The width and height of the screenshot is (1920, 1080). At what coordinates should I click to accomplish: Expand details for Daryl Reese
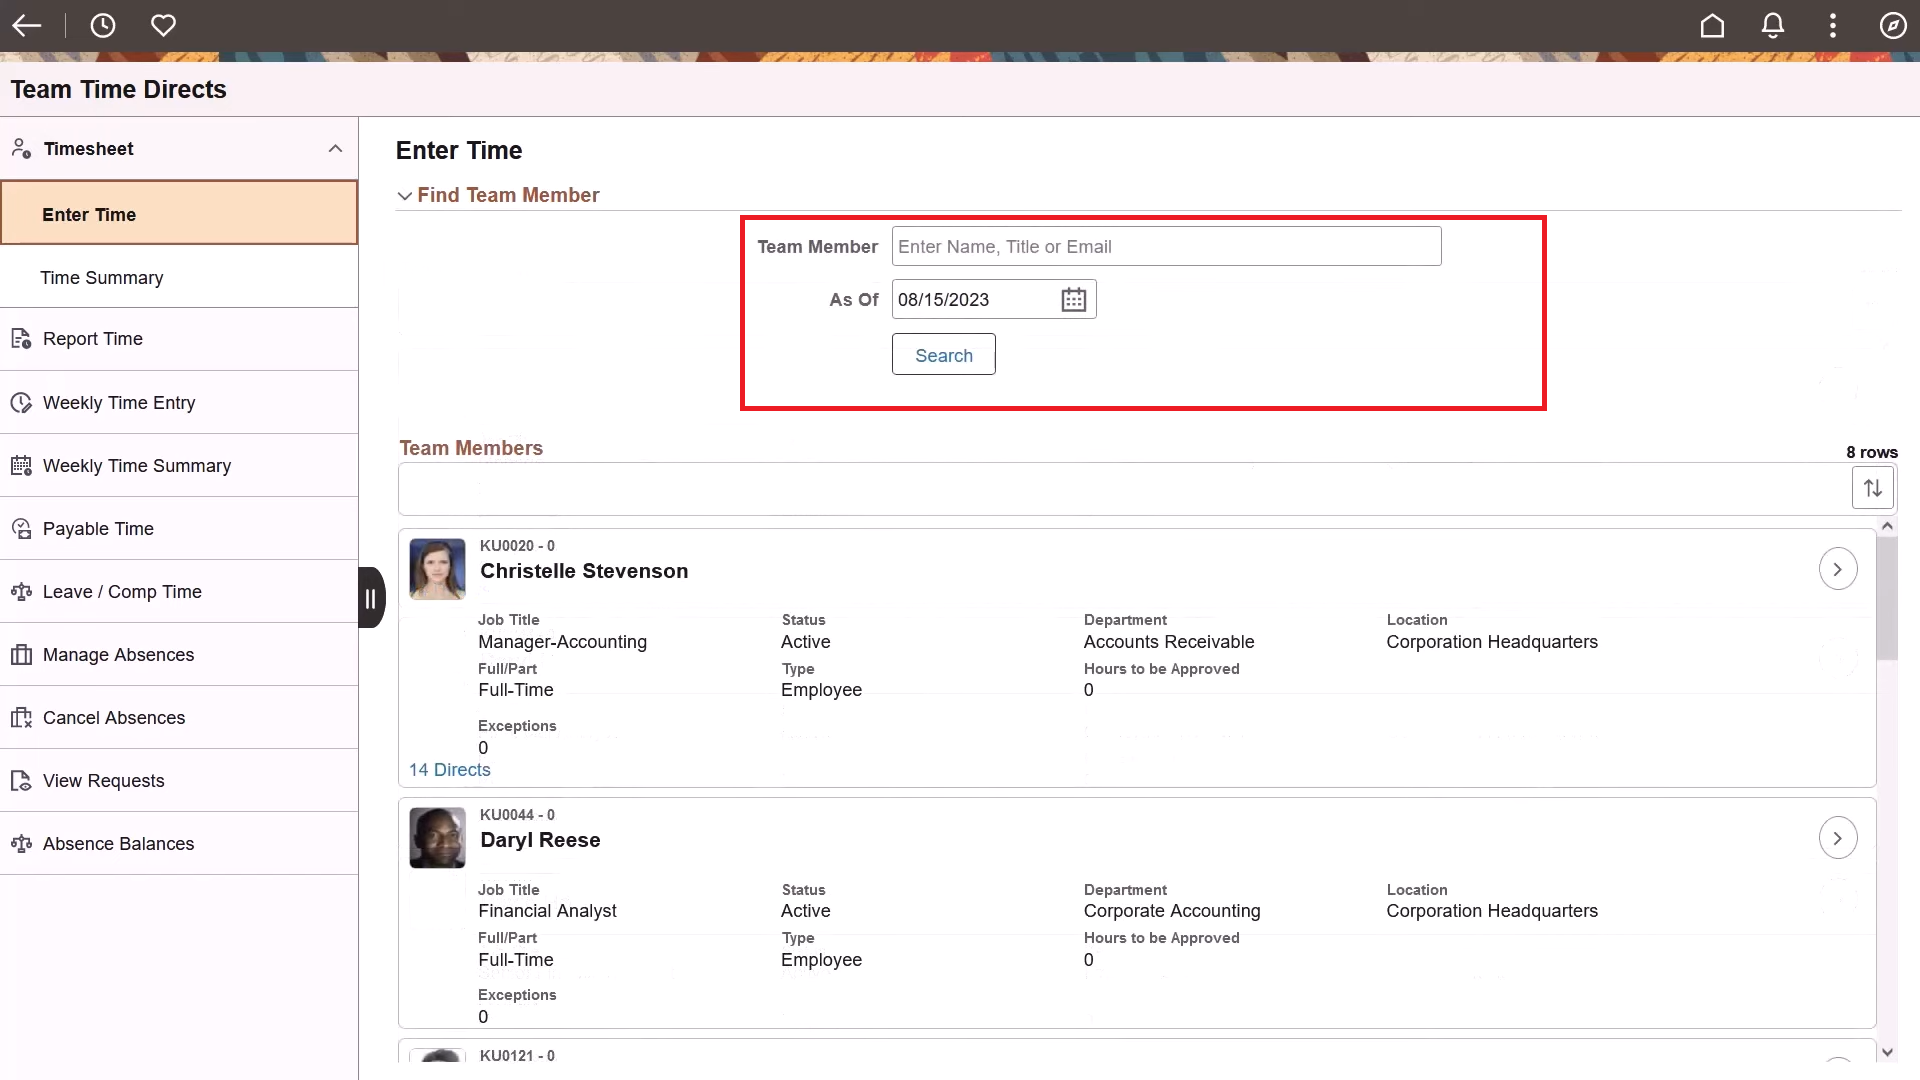point(1838,837)
